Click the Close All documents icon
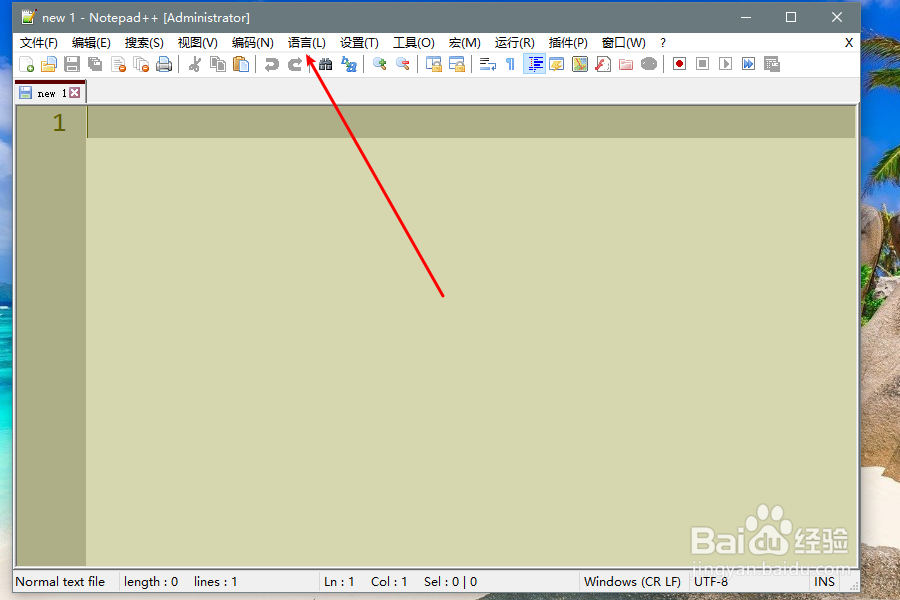 pos(141,64)
